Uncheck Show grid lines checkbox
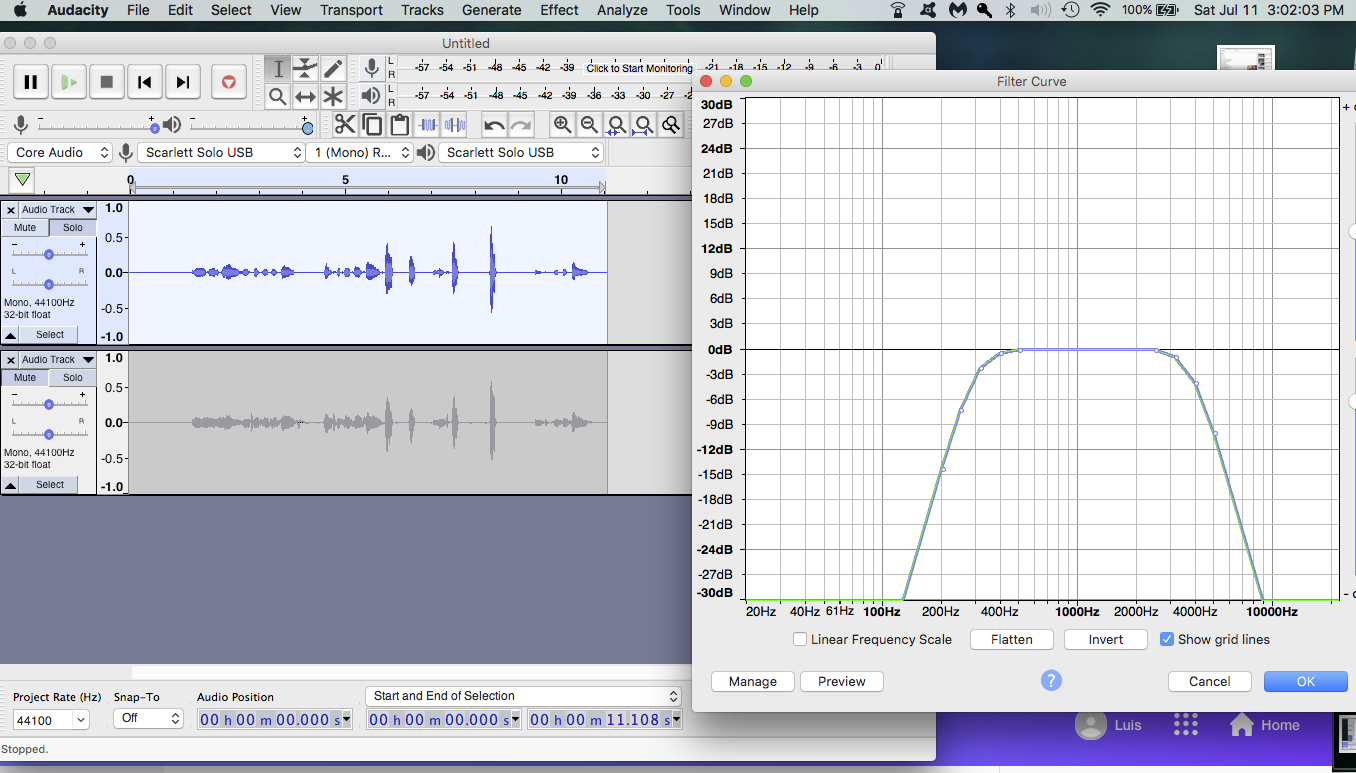Image resolution: width=1356 pixels, height=773 pixels. 1166,639
